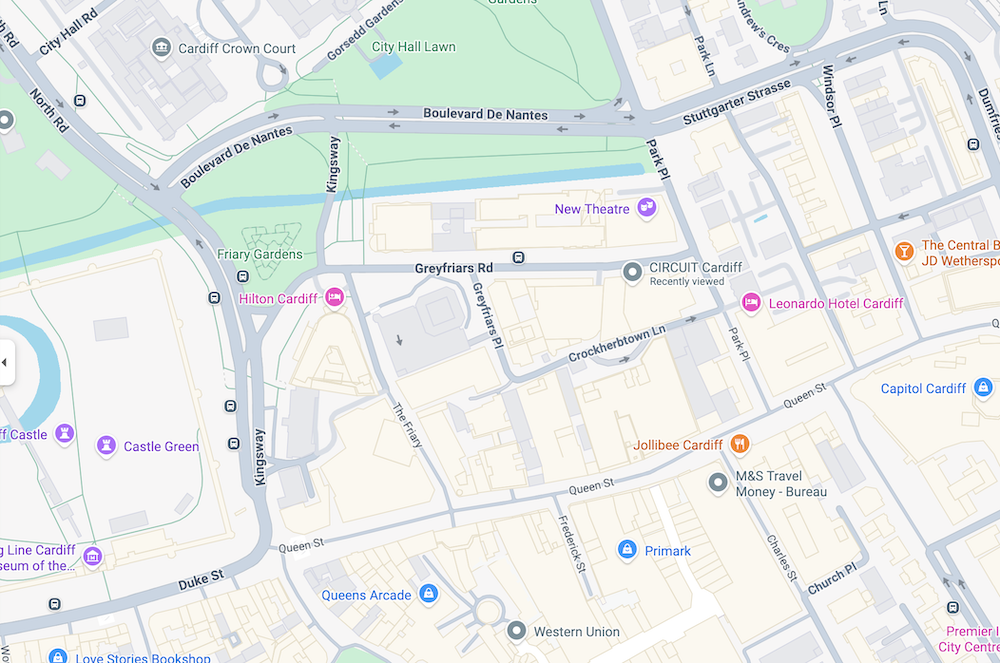Select the Hilton Cardiff hotel pin

pyautogui.click(x=334, y=297)
